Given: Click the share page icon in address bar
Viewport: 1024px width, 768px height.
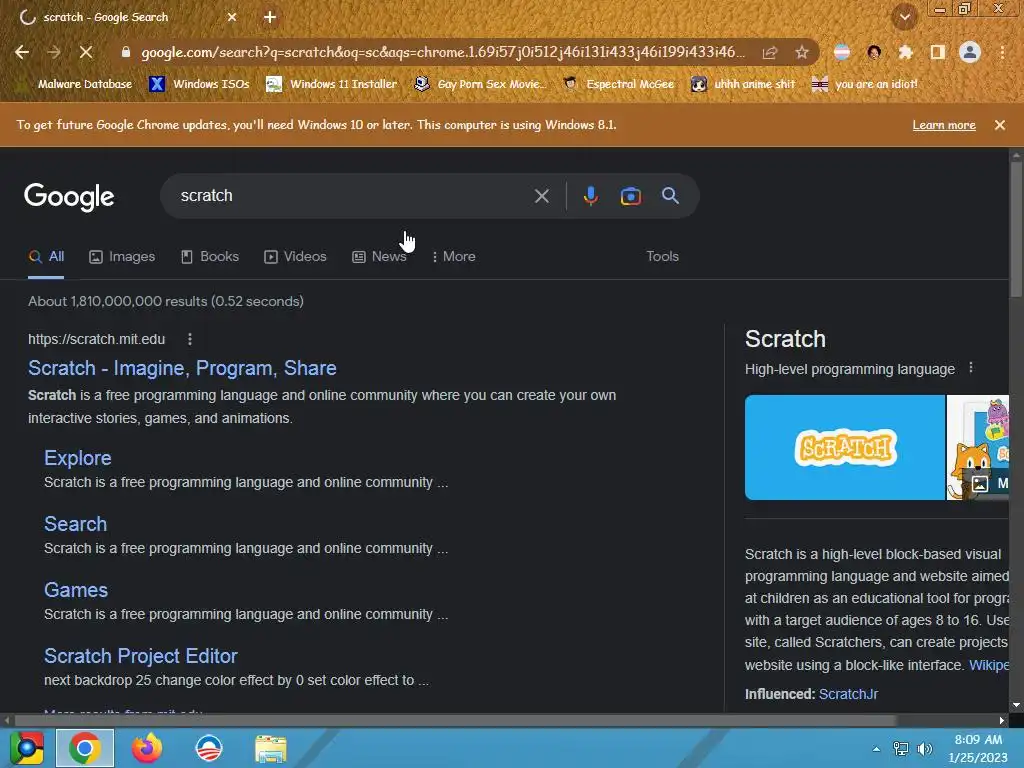Looking at the screenshot, I should [770, 52].
